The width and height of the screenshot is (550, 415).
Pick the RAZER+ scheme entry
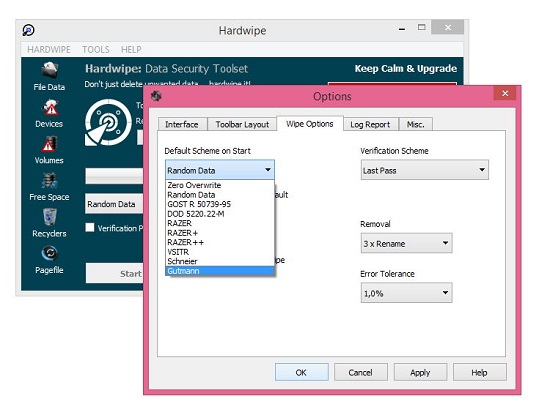click(220, 233)
